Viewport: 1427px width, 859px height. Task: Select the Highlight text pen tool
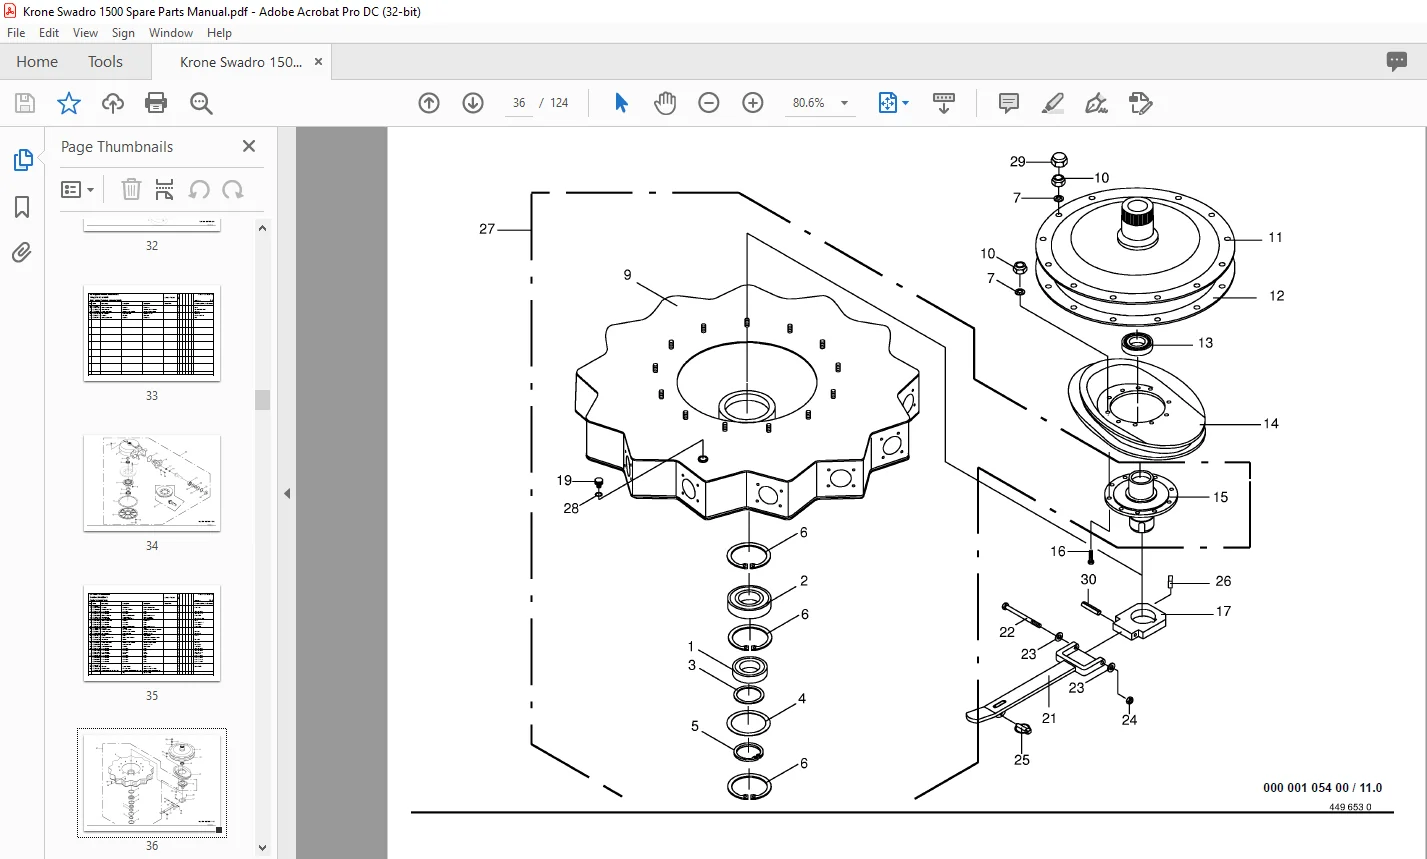pyautogui.click(x=1052, y=103)
